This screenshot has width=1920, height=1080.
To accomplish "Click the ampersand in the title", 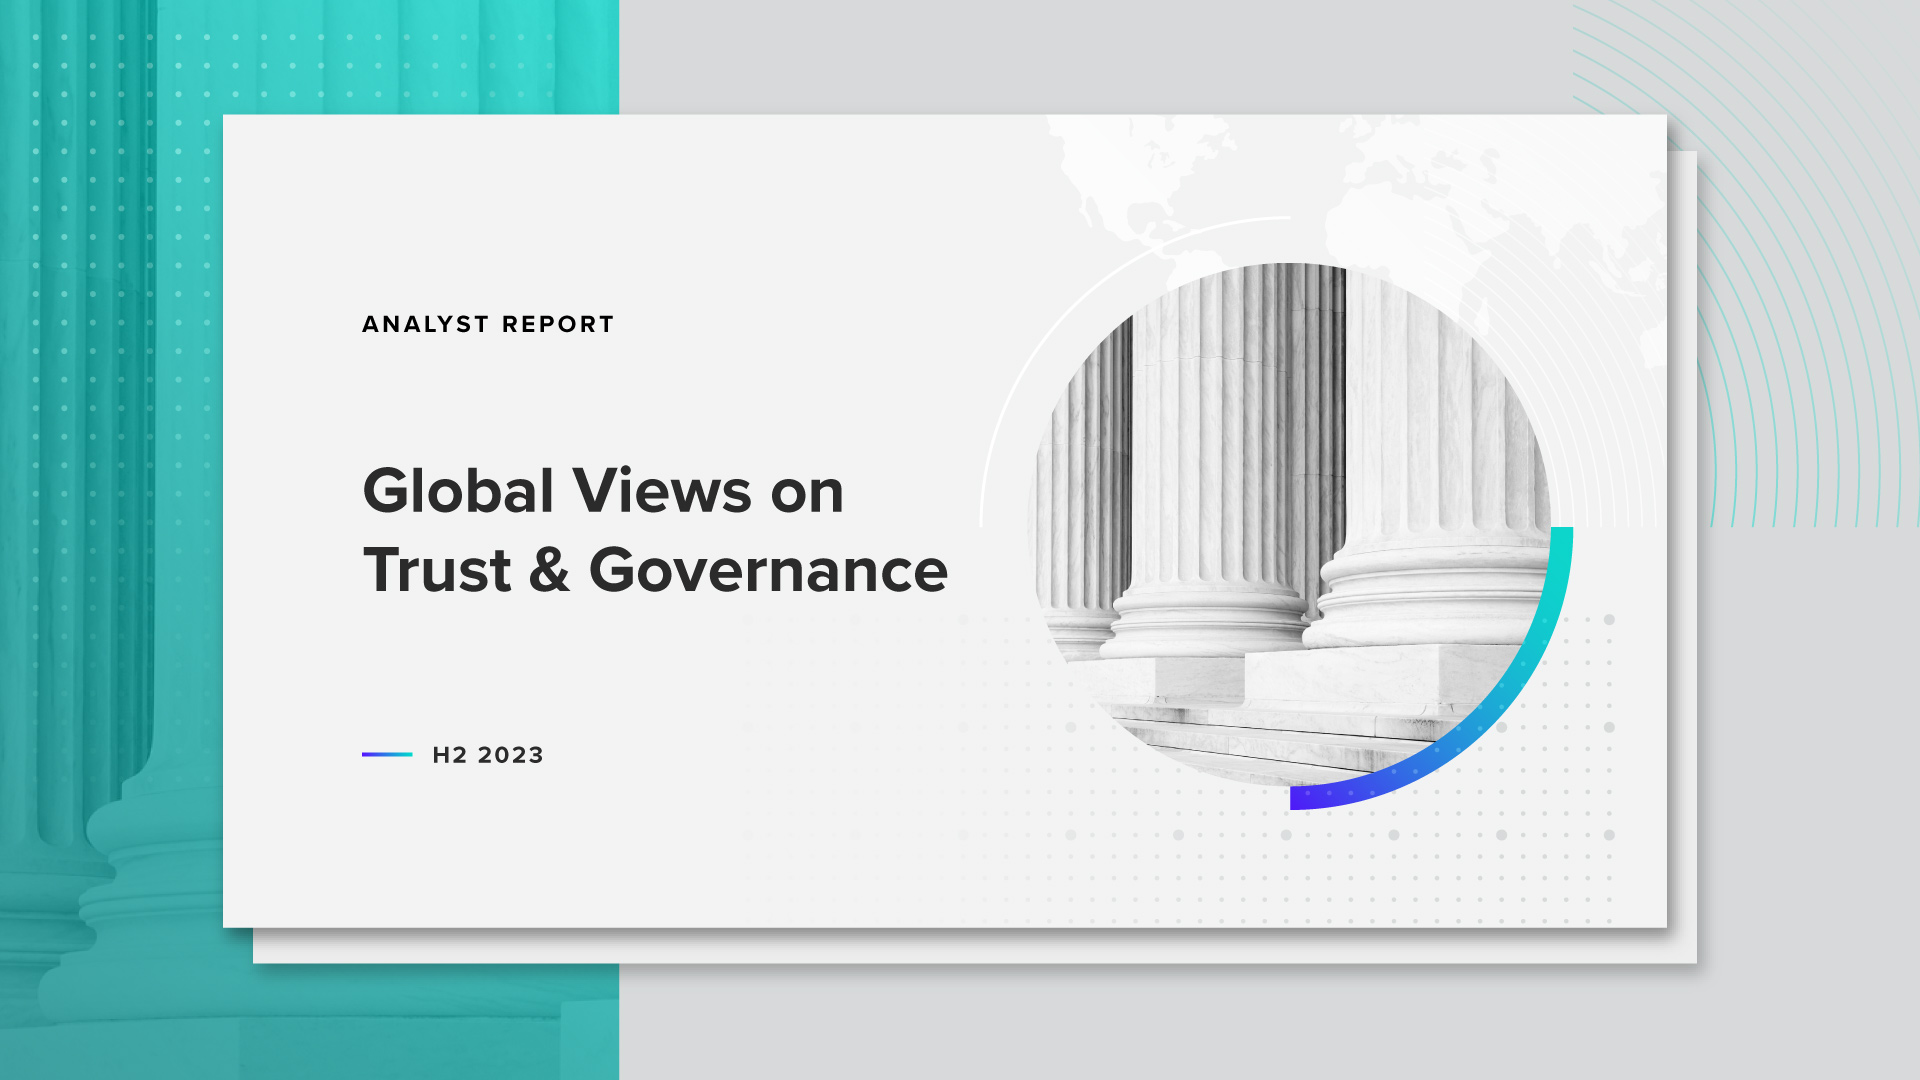I will (549, 570).
